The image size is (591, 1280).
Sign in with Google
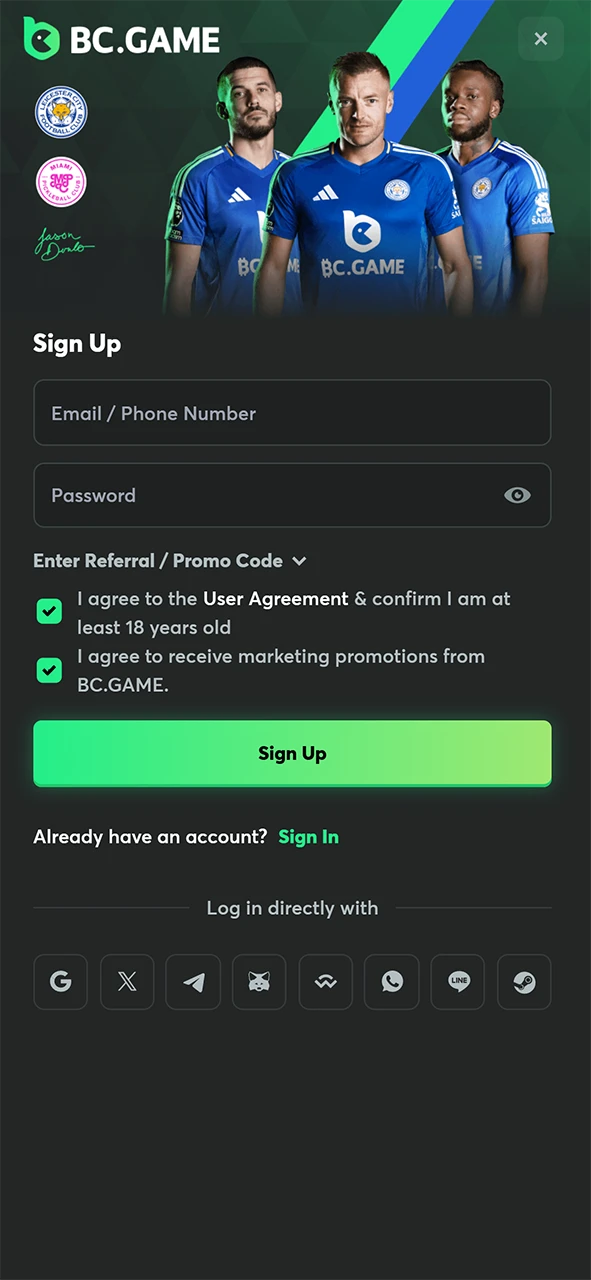click(60, 982)
